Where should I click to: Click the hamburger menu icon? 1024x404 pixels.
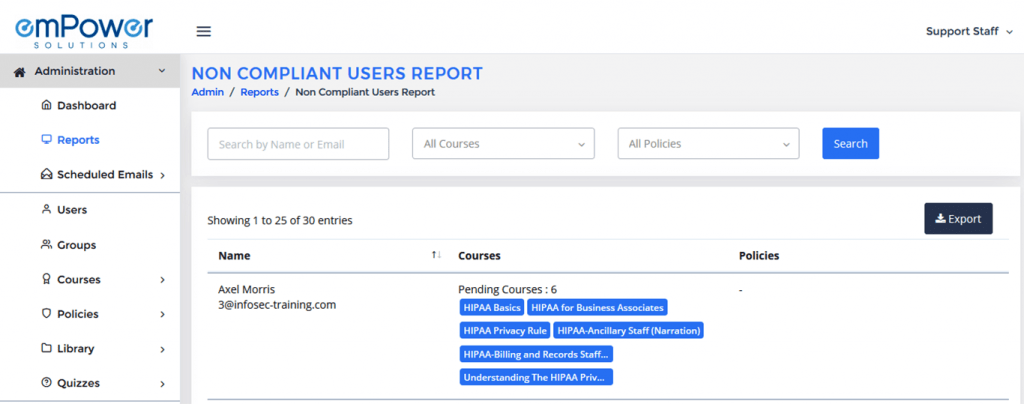203,31
